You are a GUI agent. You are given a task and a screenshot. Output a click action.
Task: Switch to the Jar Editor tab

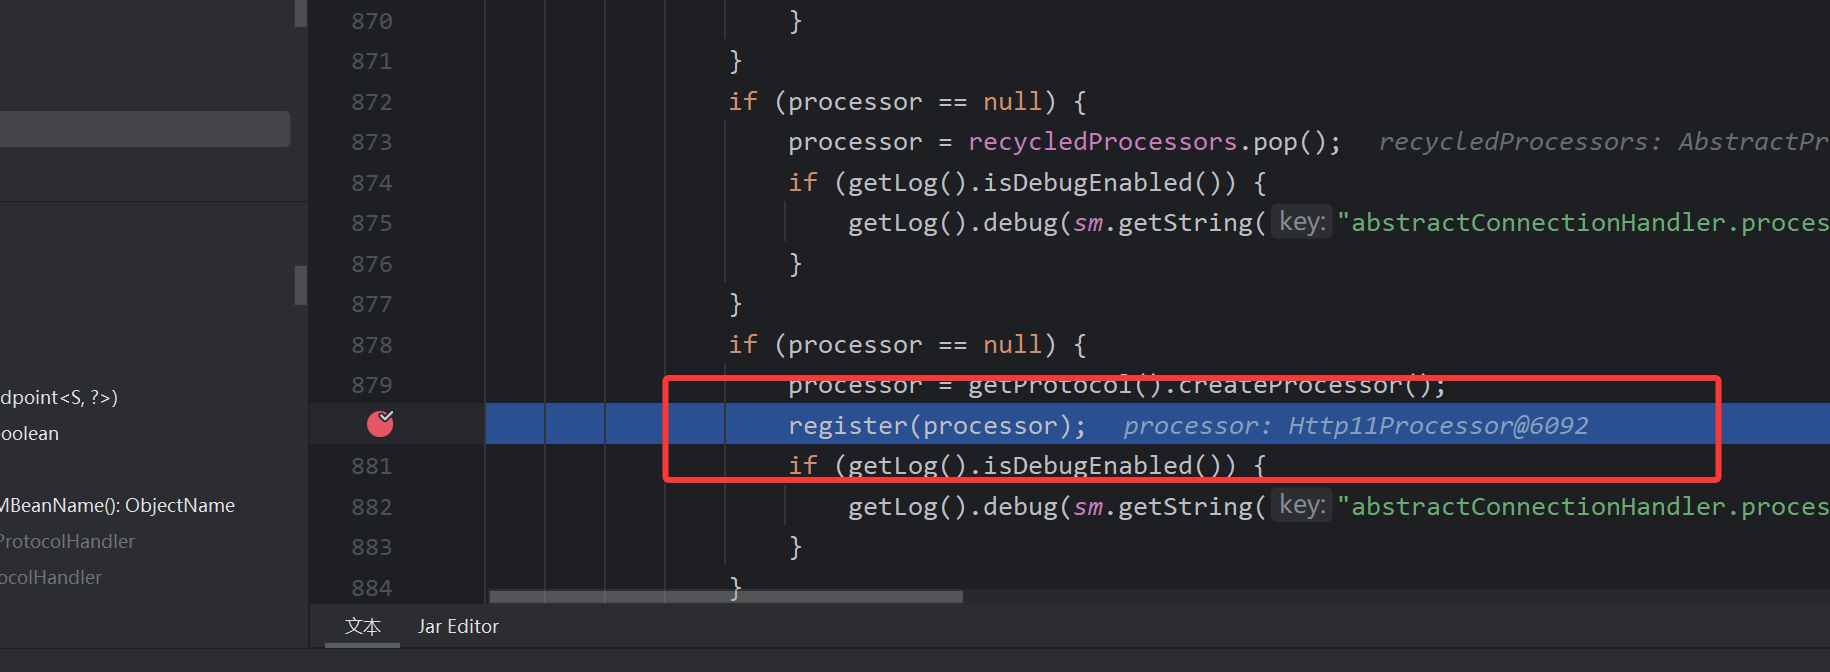point(458,627)
